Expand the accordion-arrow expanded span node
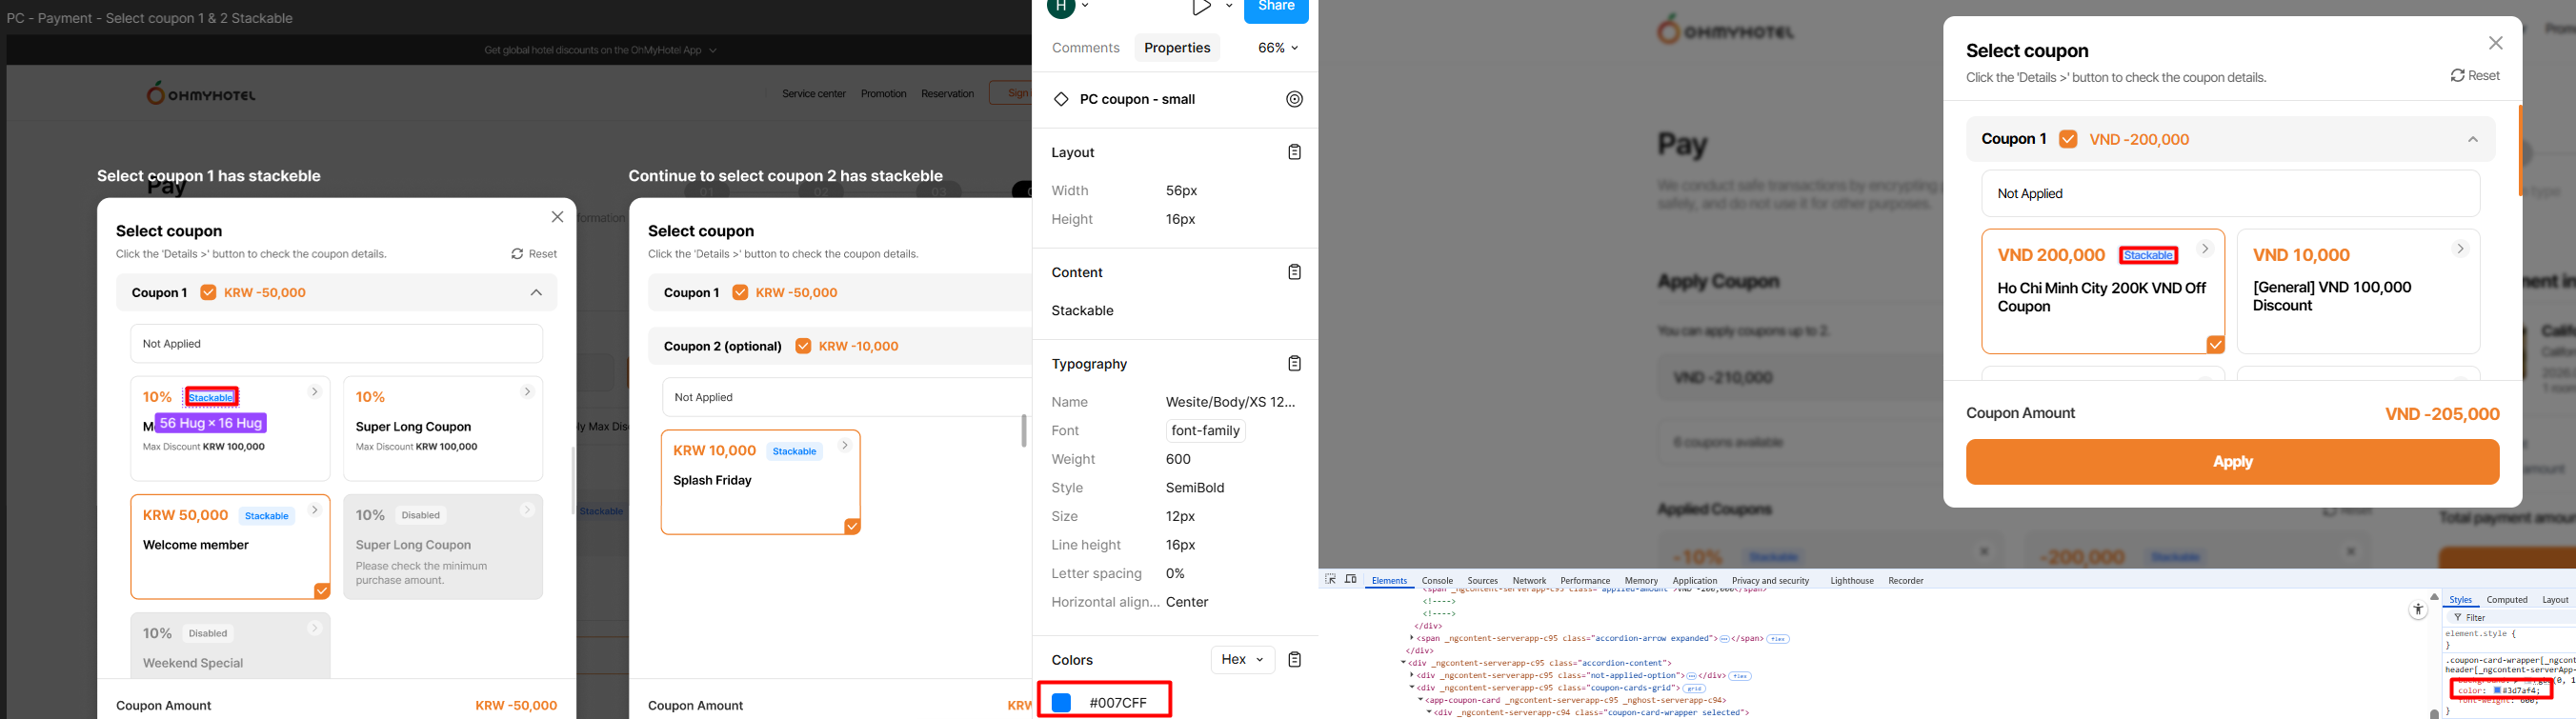 1413,638
